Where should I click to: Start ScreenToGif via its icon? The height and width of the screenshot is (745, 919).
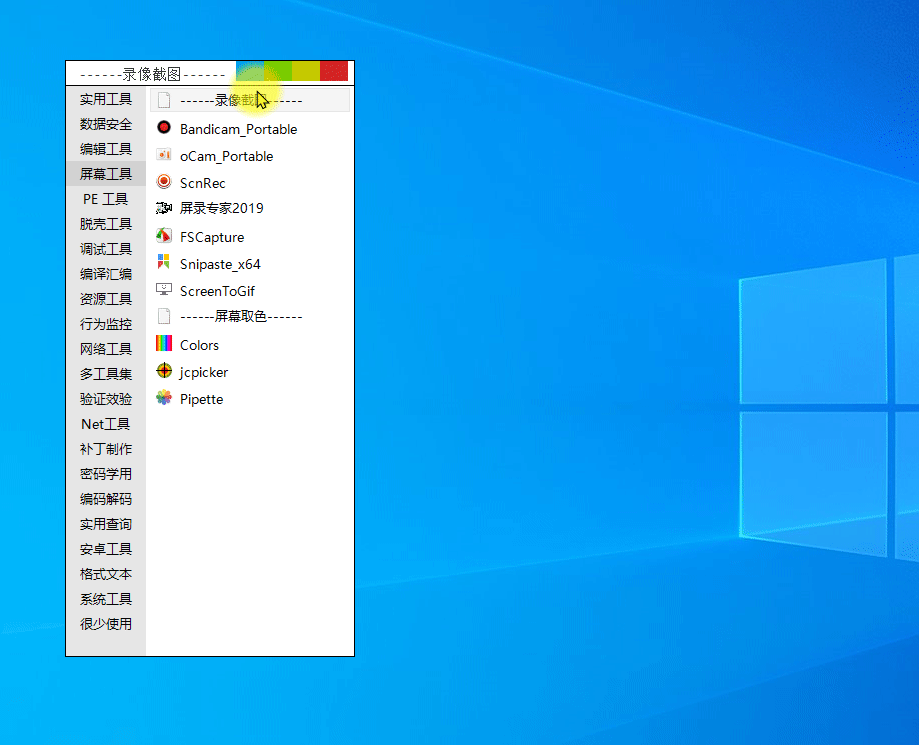click(x=164, y=290)
